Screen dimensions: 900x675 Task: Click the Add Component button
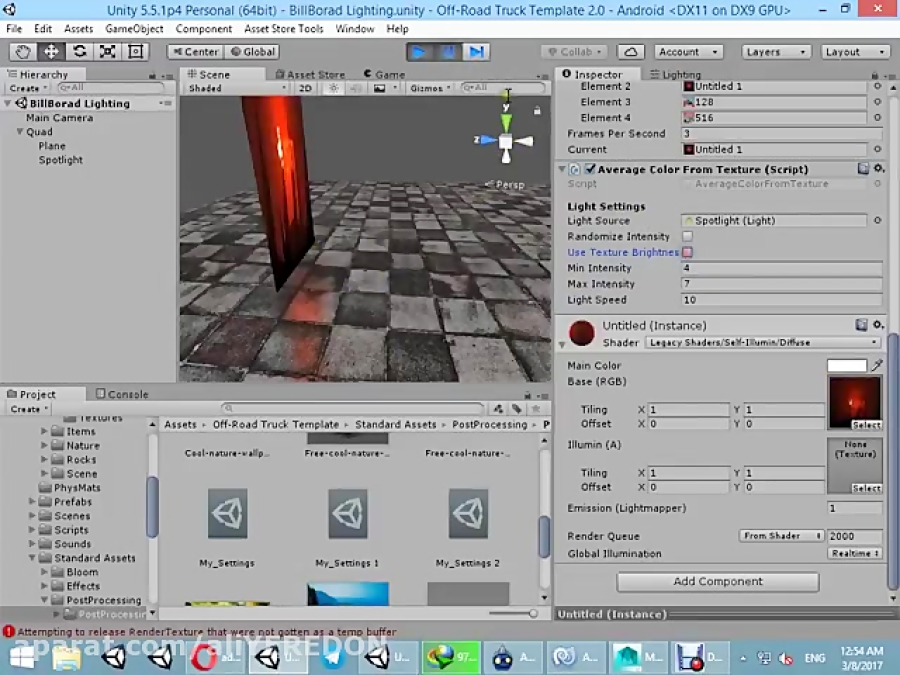point(717,581)
